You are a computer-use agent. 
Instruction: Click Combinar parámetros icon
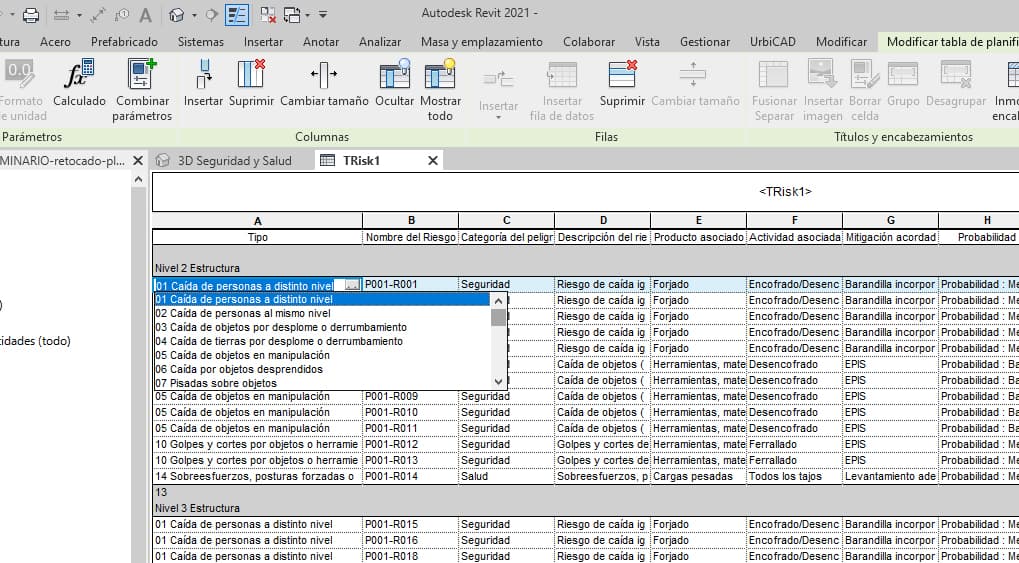[142, 73]
